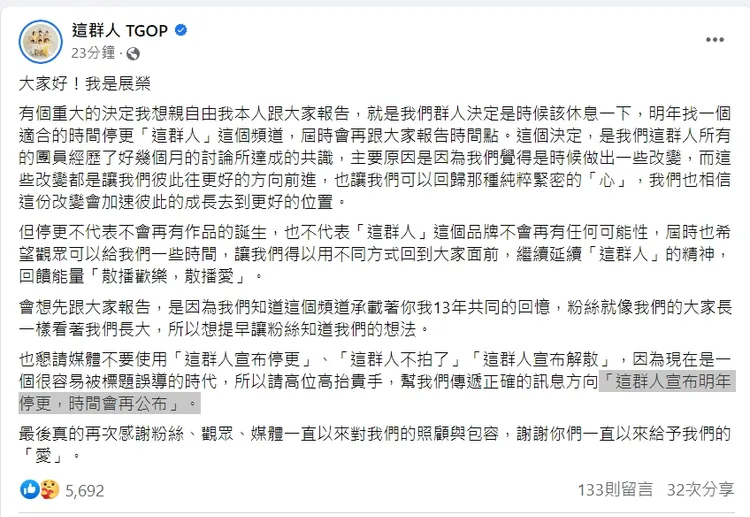The width and height of the screenshot is (750, 517).
Task: Open the three-dot post options menu
Action: (714, 39)
